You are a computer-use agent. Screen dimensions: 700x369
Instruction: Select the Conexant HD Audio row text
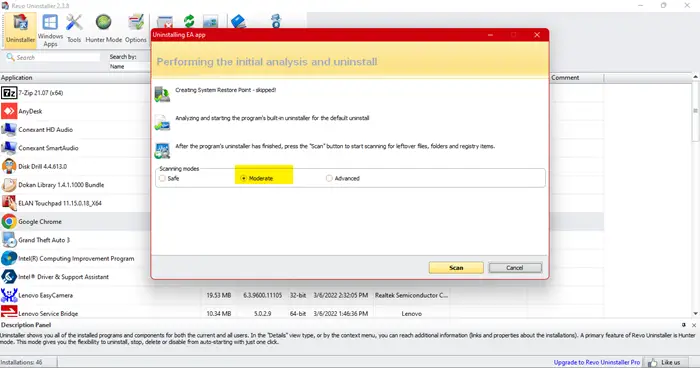46,129
